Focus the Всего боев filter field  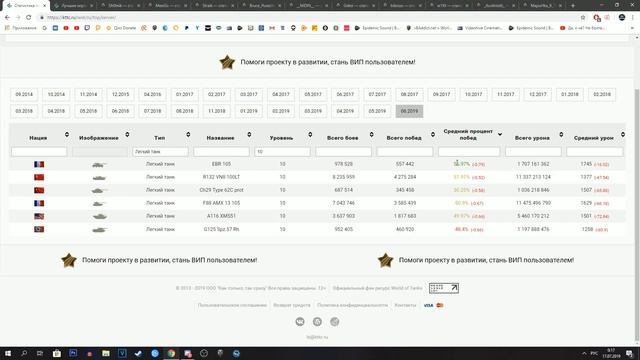point(343,152)
